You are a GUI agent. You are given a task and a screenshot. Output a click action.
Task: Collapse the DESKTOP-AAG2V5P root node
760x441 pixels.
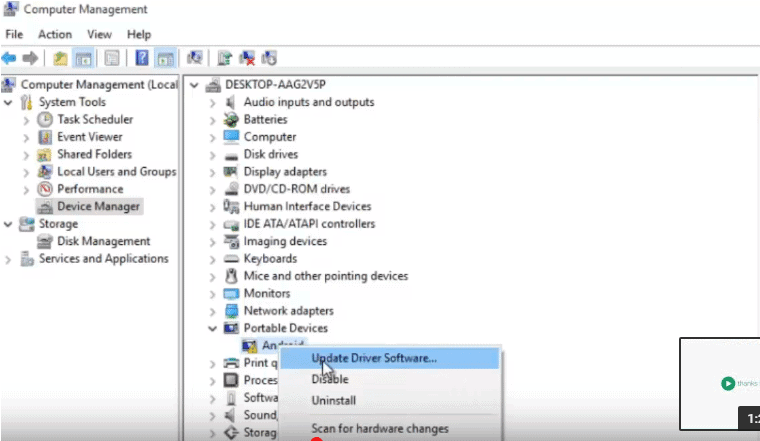194,85
